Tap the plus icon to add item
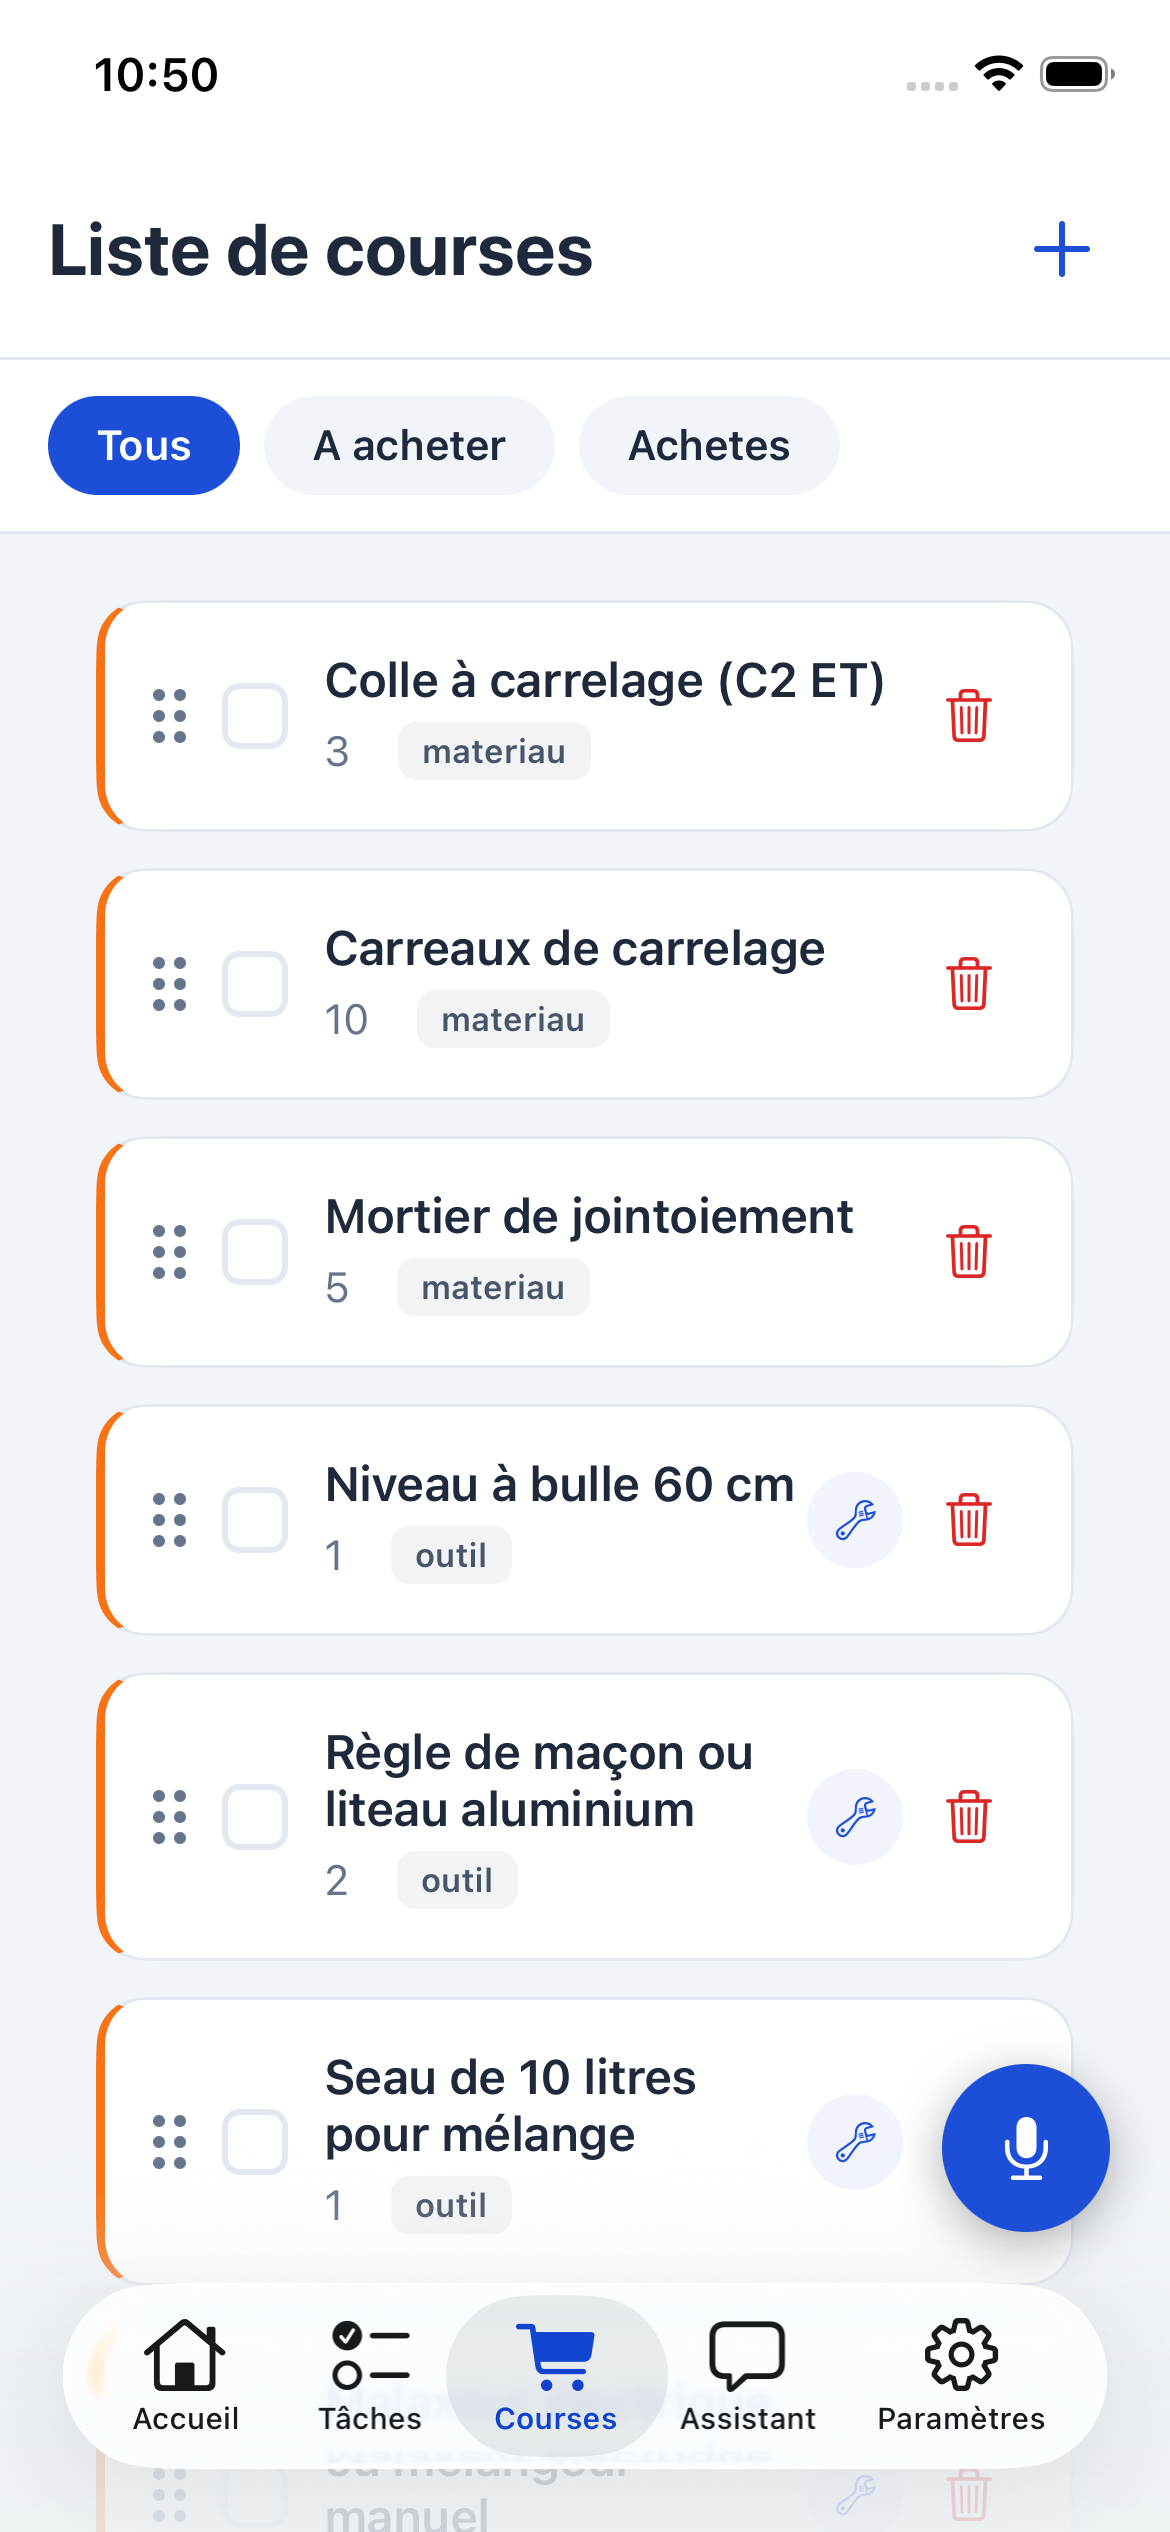The width and height of the screenshot is (1170, 2532). [1061, 249]
